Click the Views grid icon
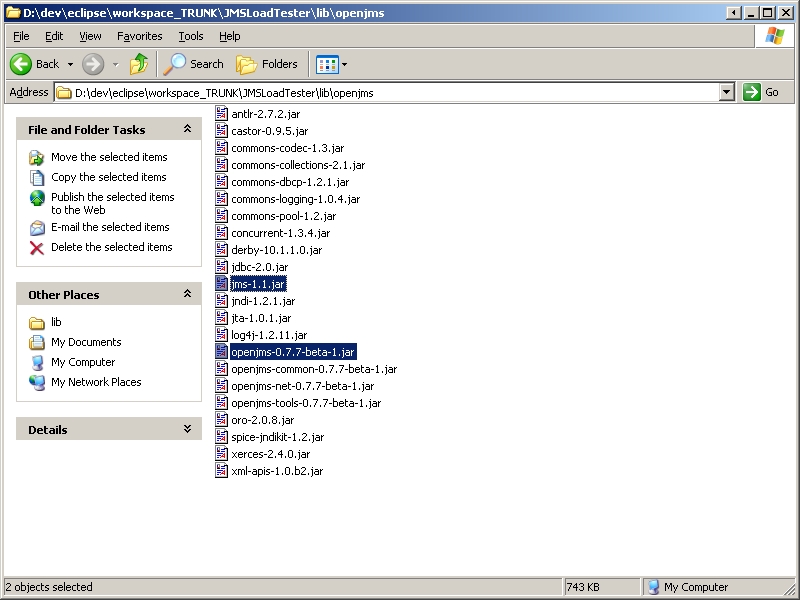This screenshot has height=600, width=800. (x=327, y=64)
